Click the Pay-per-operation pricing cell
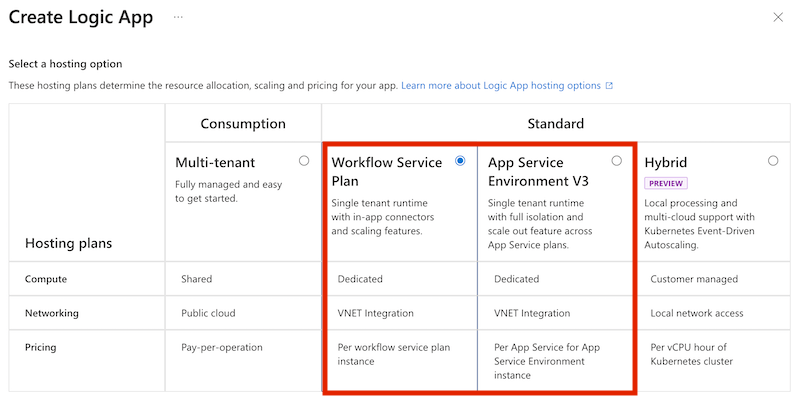800x412 pixels. 221,347
